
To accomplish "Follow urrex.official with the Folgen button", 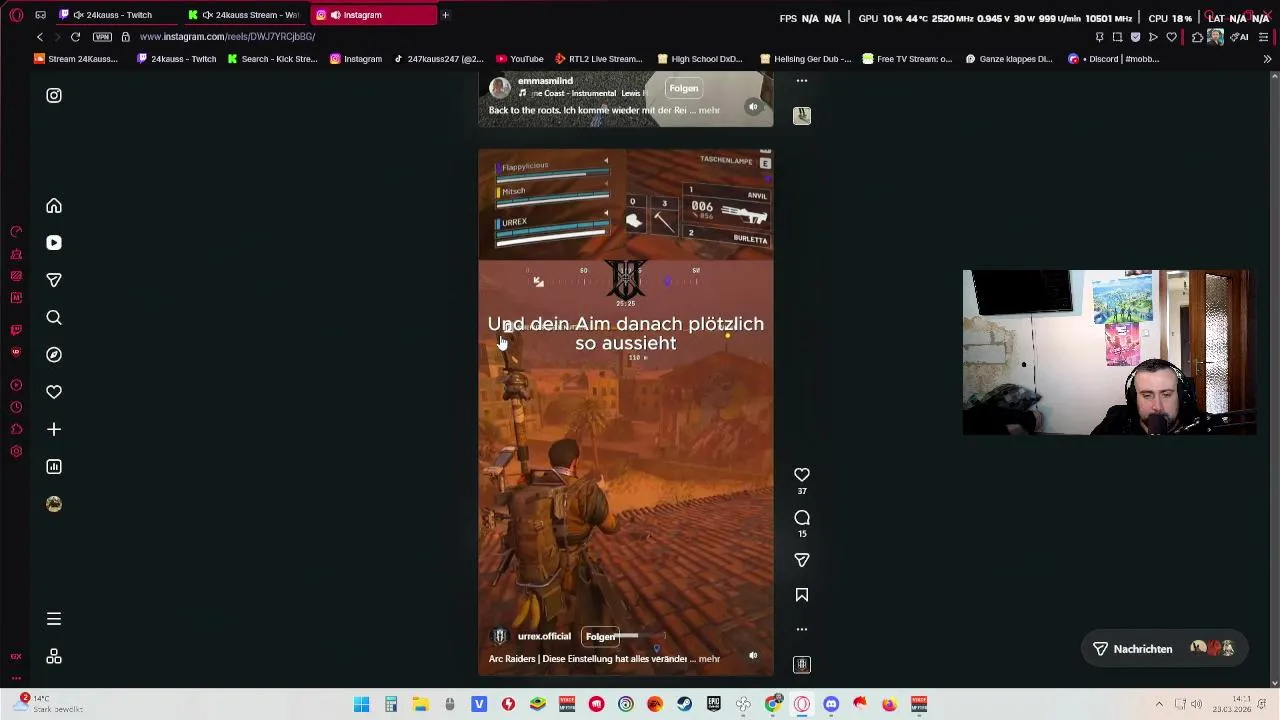I will 600,636.
